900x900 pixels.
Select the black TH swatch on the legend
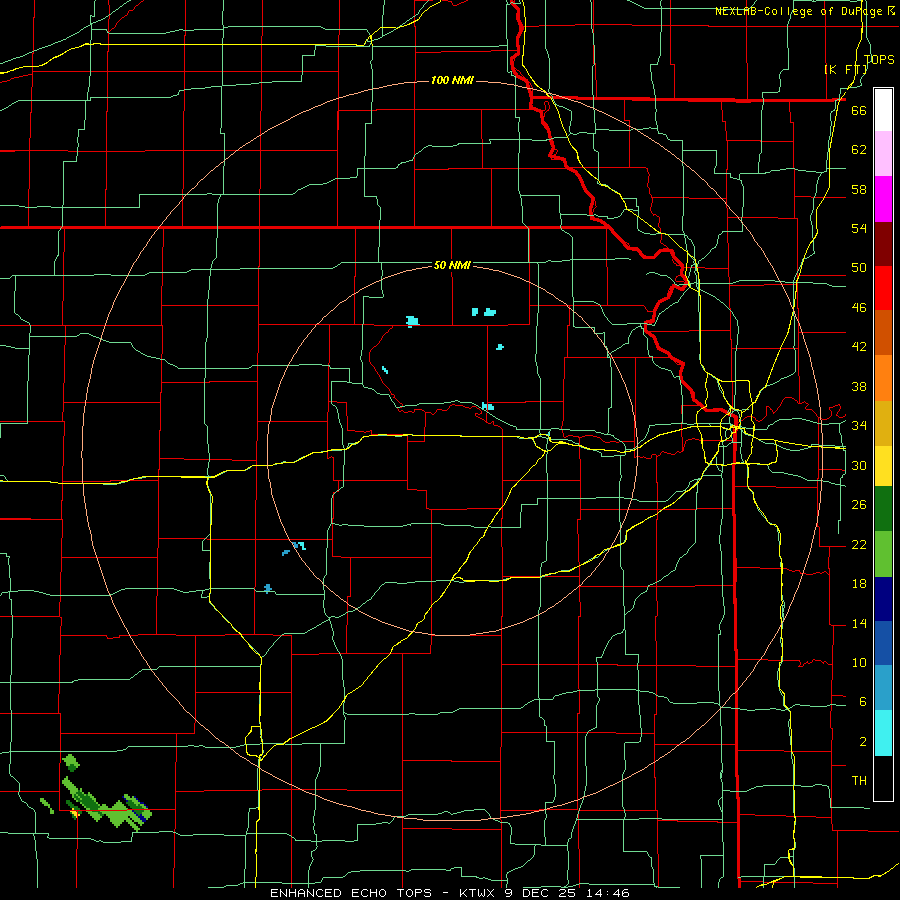(x=883, y=778)
